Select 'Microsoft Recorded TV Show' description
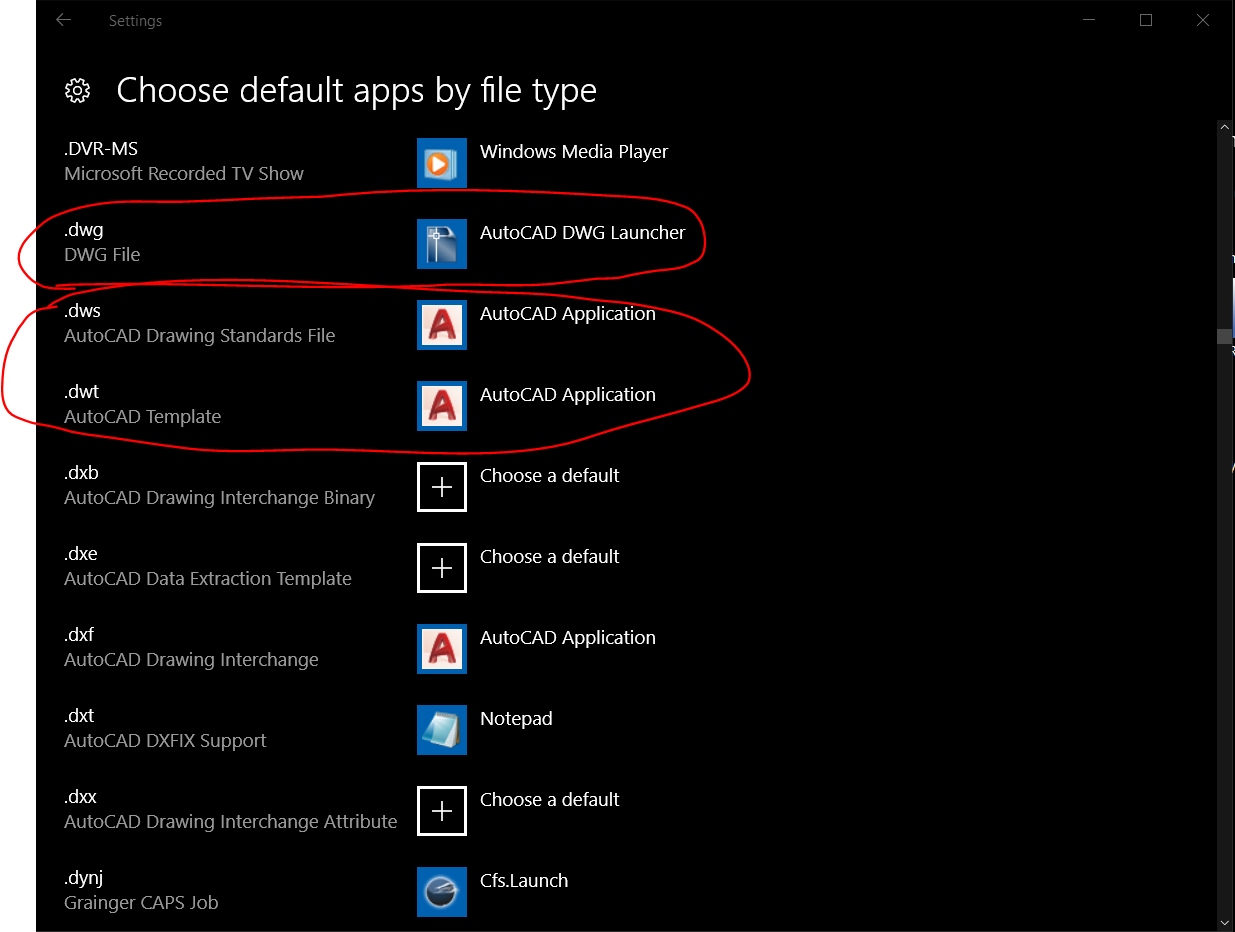The width and height of the screenshot is (1235, 932). point(184,174)
